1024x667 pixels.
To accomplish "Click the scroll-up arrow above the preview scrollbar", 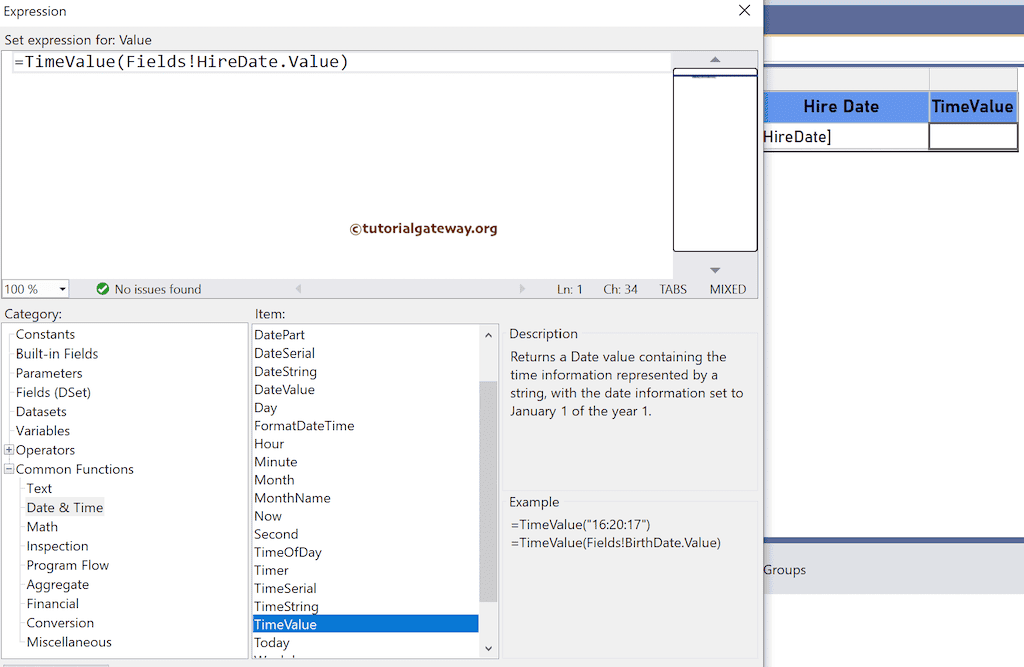I will (715, 58).
